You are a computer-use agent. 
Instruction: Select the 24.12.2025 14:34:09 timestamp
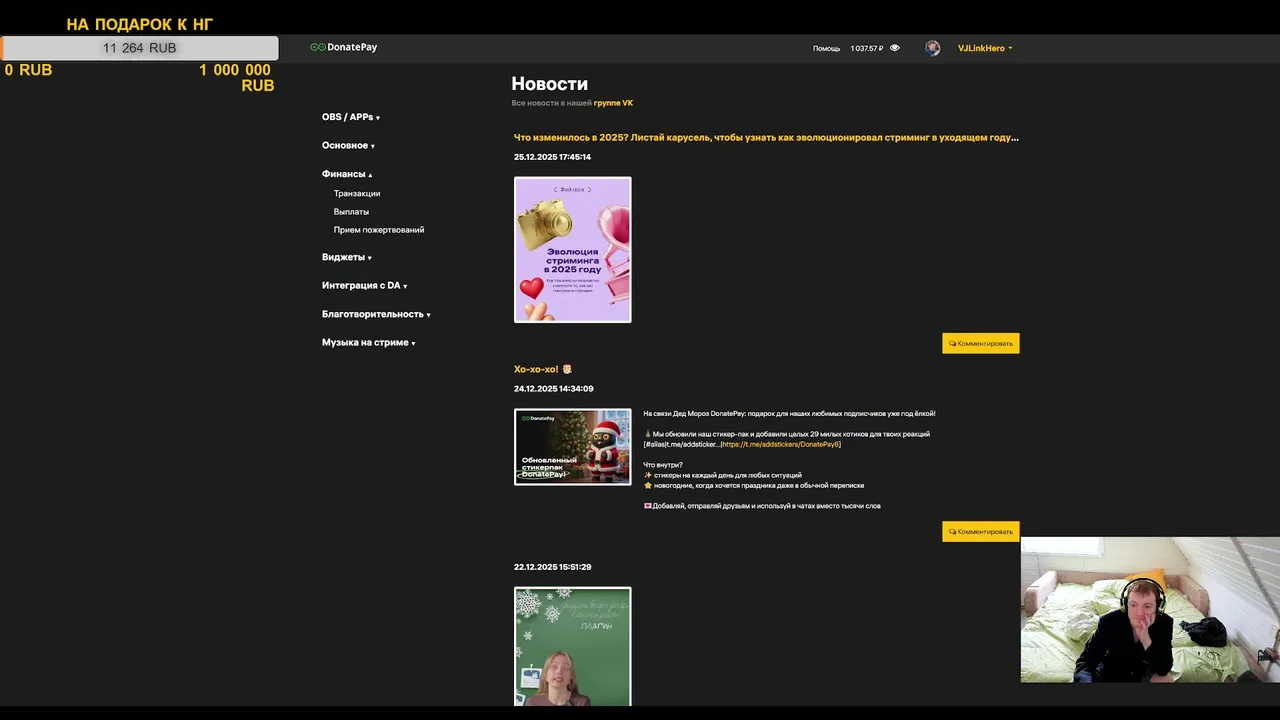tap(553, 388)
